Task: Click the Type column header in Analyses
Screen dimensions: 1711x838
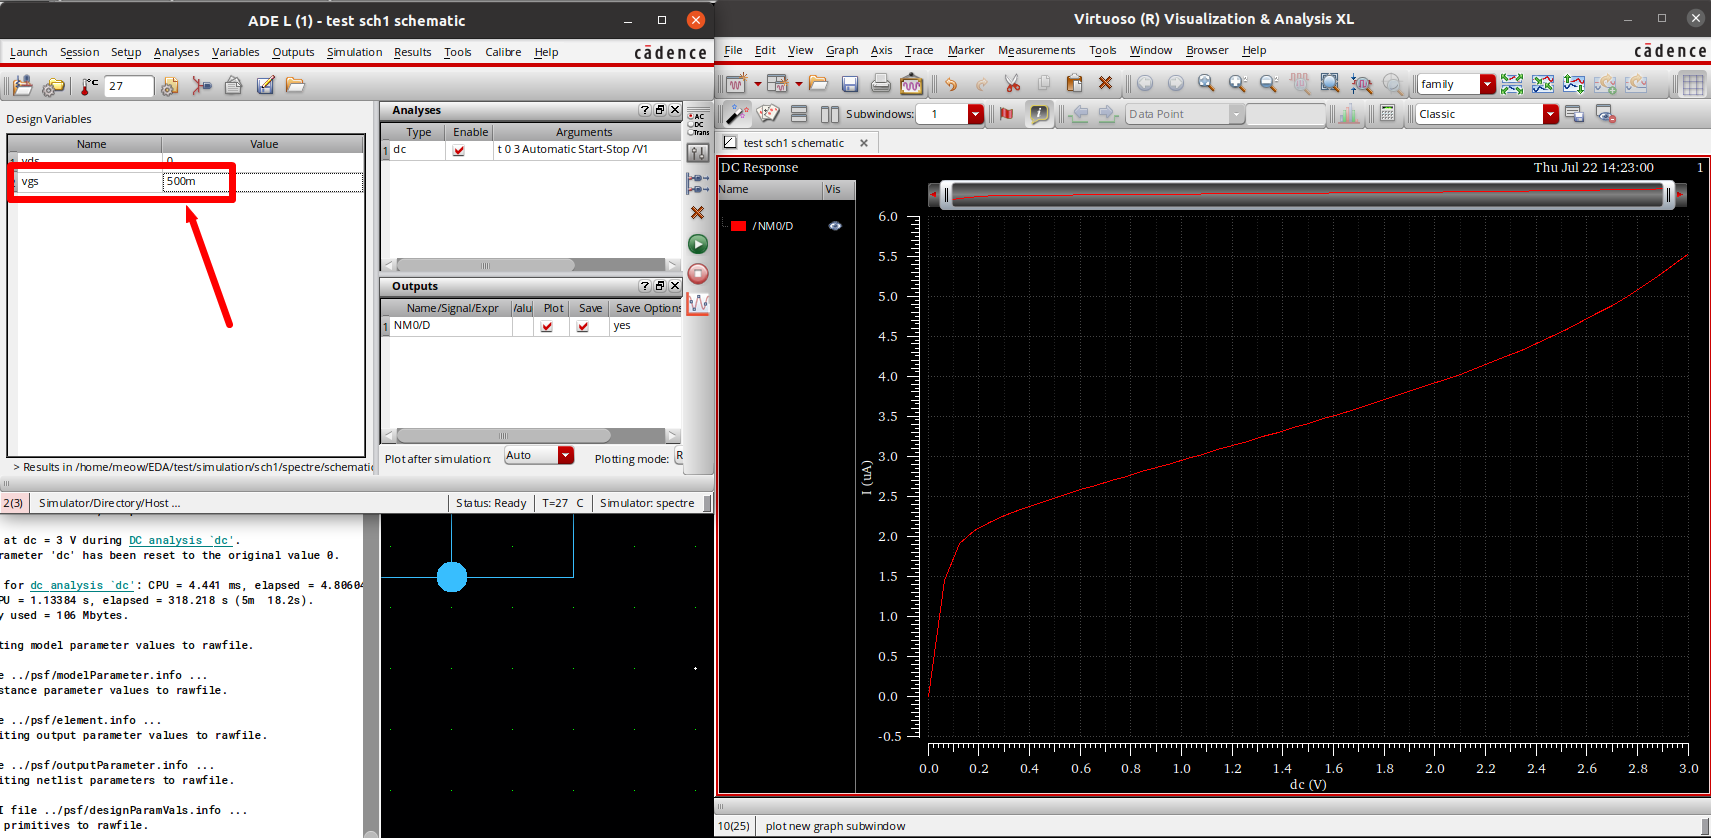Action: [418, 132]
